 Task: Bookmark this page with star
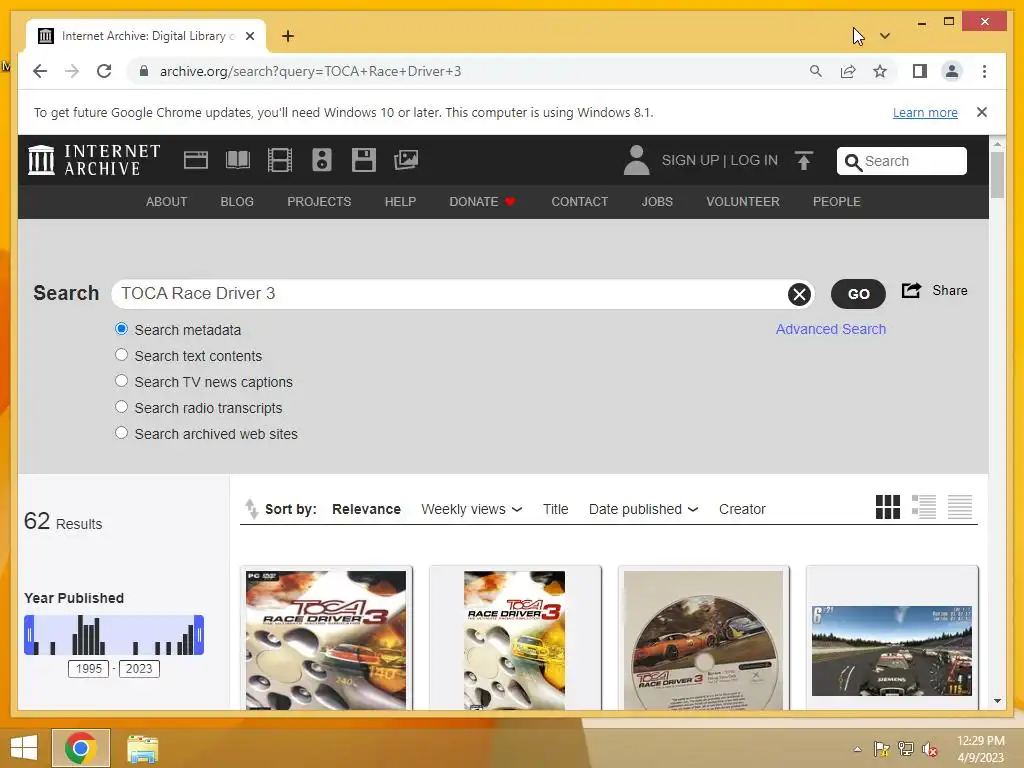click(880, 71)
